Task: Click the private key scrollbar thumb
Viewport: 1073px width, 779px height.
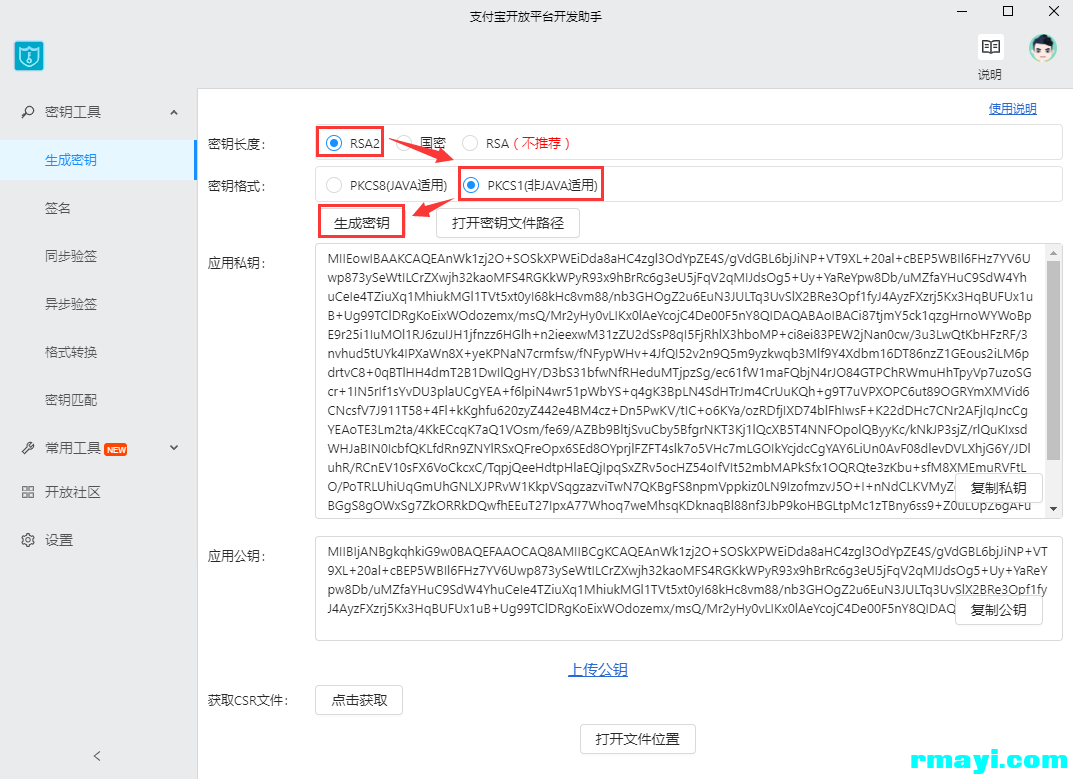Action: (1053, 359)
